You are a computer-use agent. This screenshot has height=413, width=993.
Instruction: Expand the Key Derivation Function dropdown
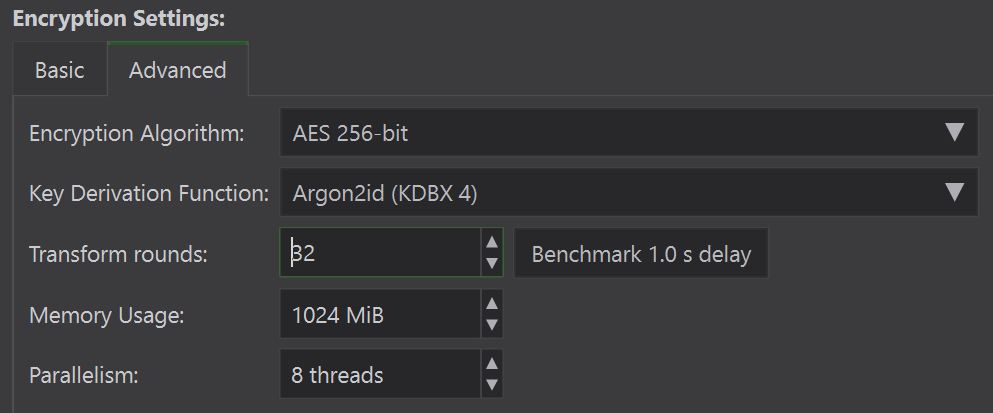point(628,193)
